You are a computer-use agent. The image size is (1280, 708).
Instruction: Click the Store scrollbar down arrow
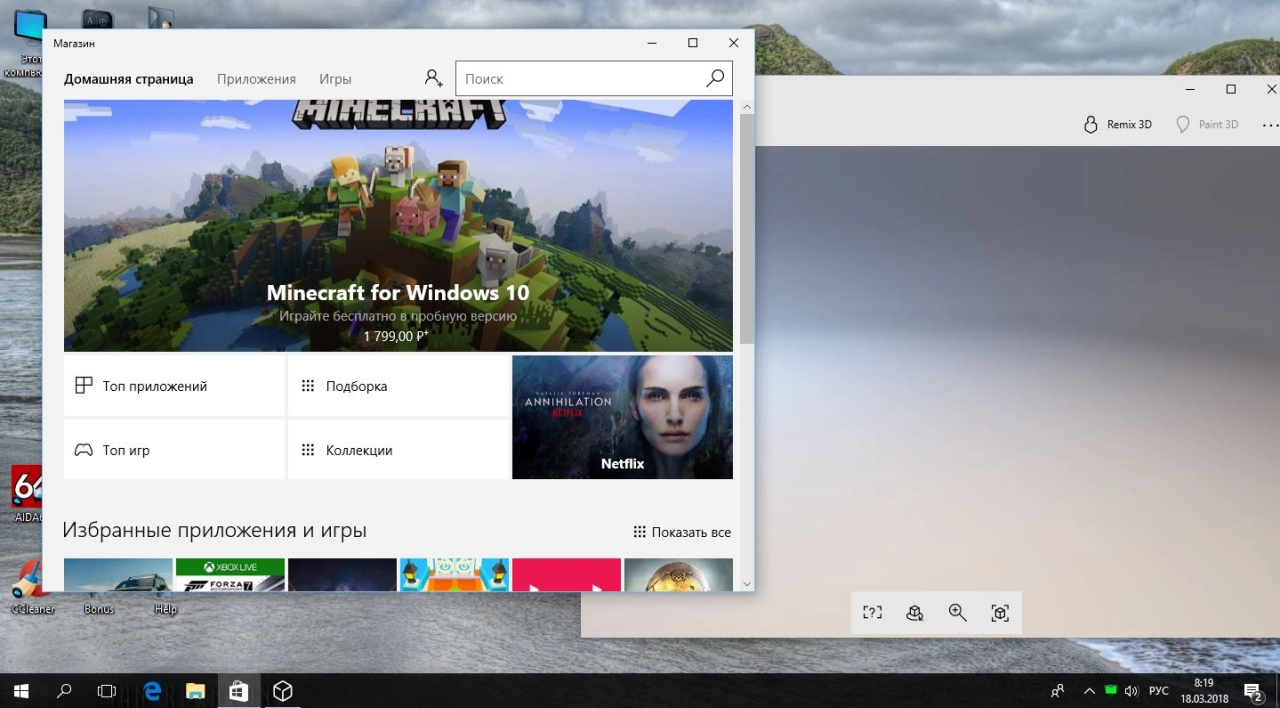[746, 582]
